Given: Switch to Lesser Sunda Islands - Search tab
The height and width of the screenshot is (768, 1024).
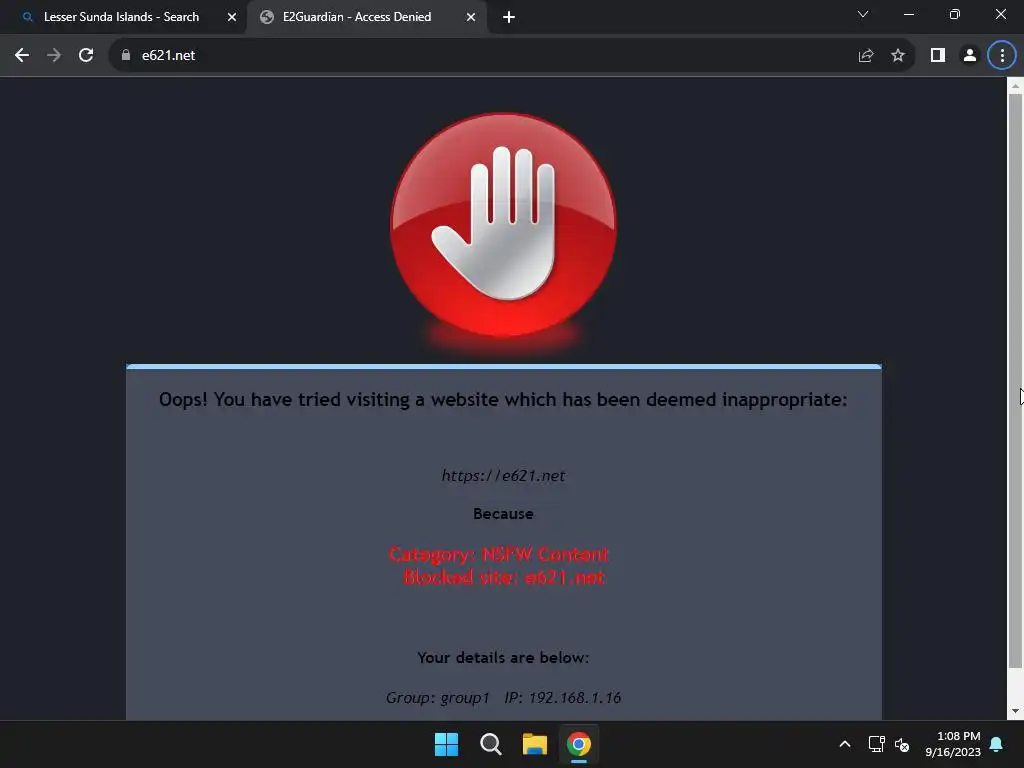Looking at the screenshot, I should click(x=121, y=17).
